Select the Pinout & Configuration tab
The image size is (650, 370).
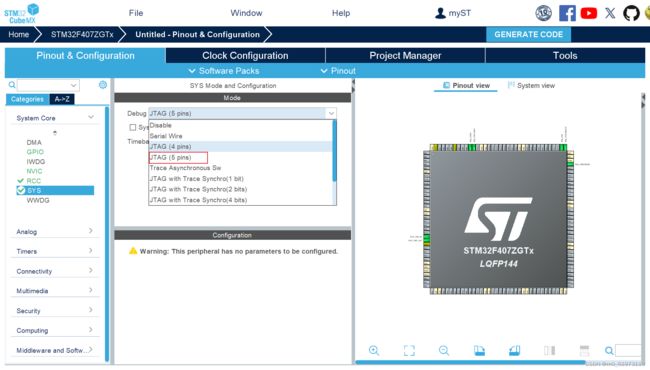click(85, 56)
